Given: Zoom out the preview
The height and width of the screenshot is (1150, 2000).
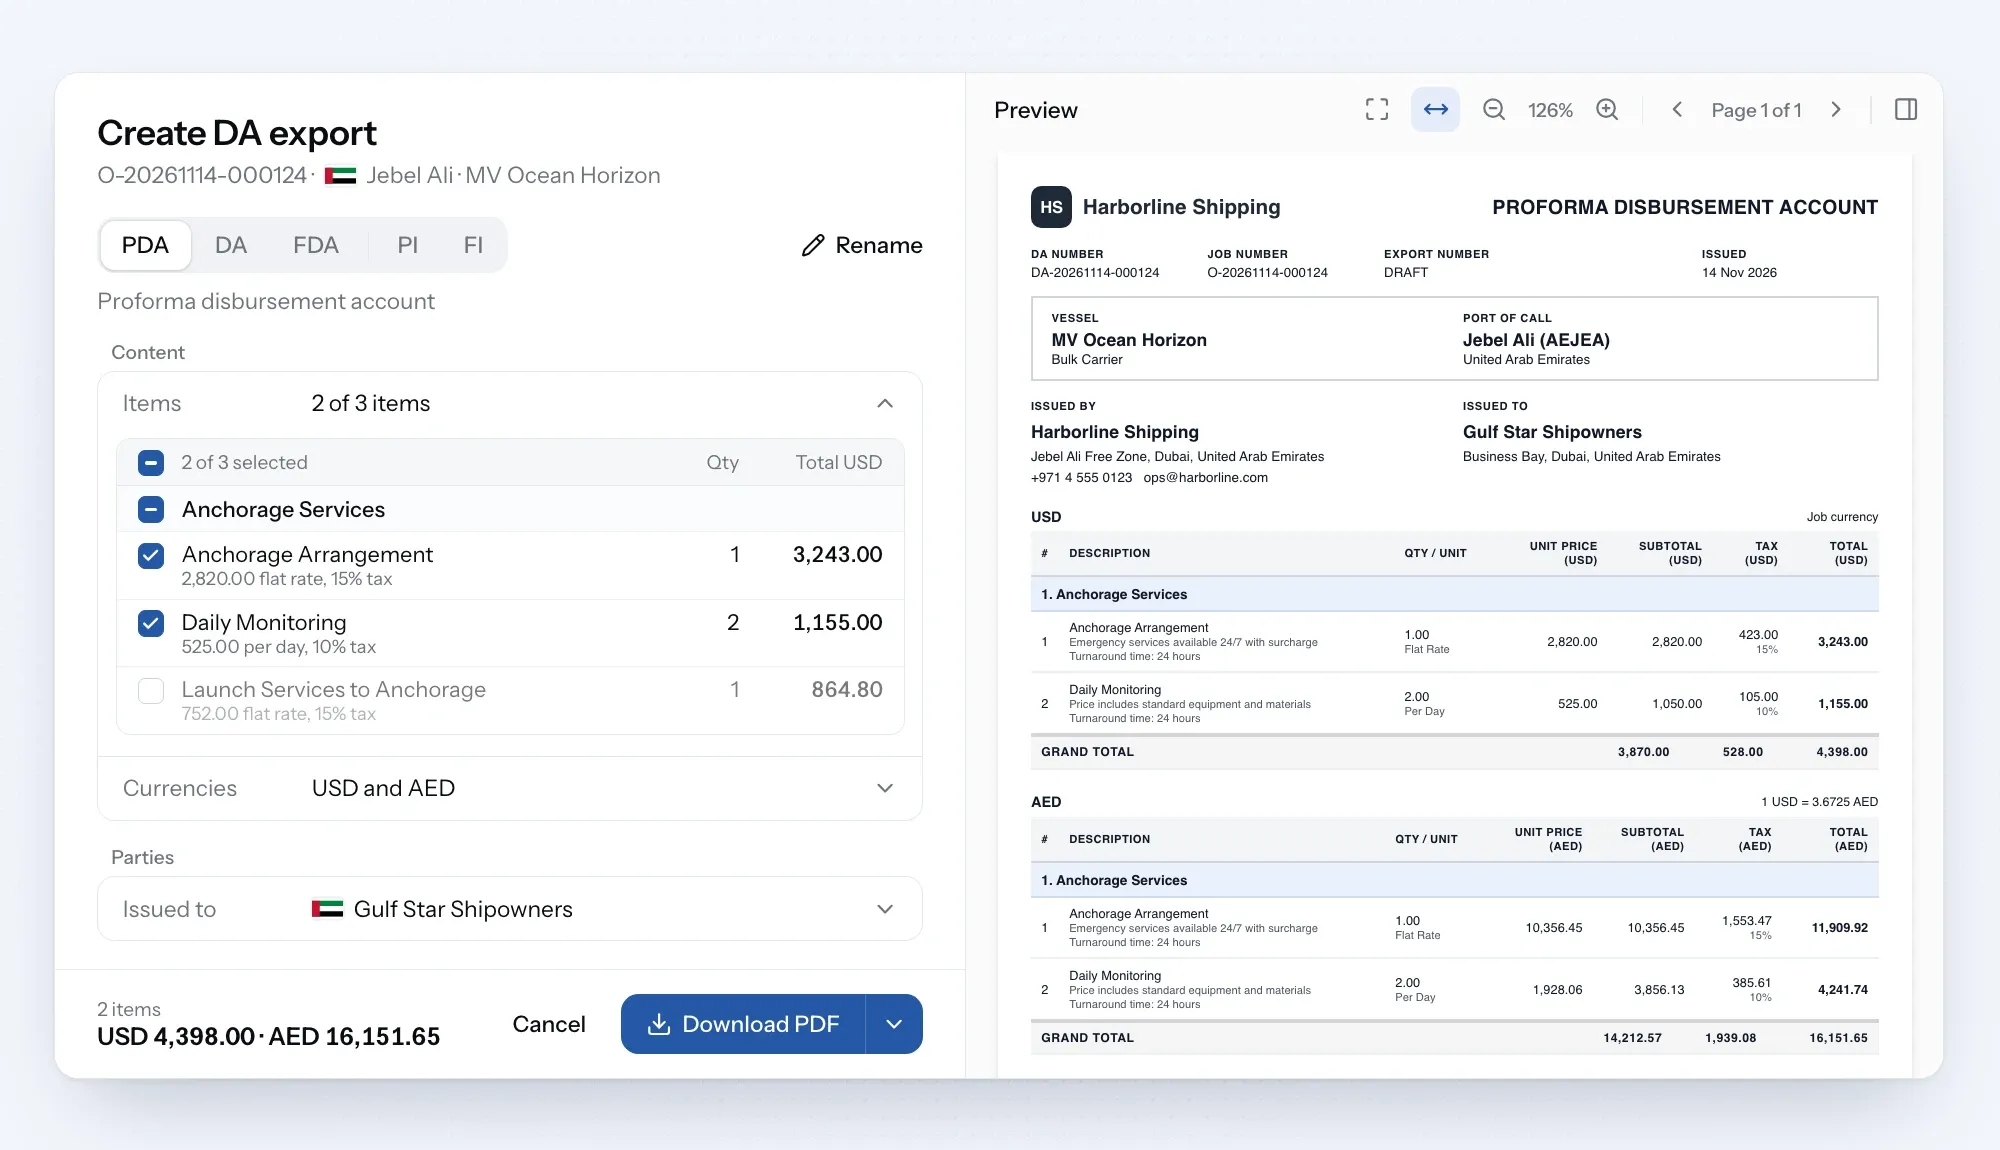Looking at the screenshot, I should (x=1493, y=110).
